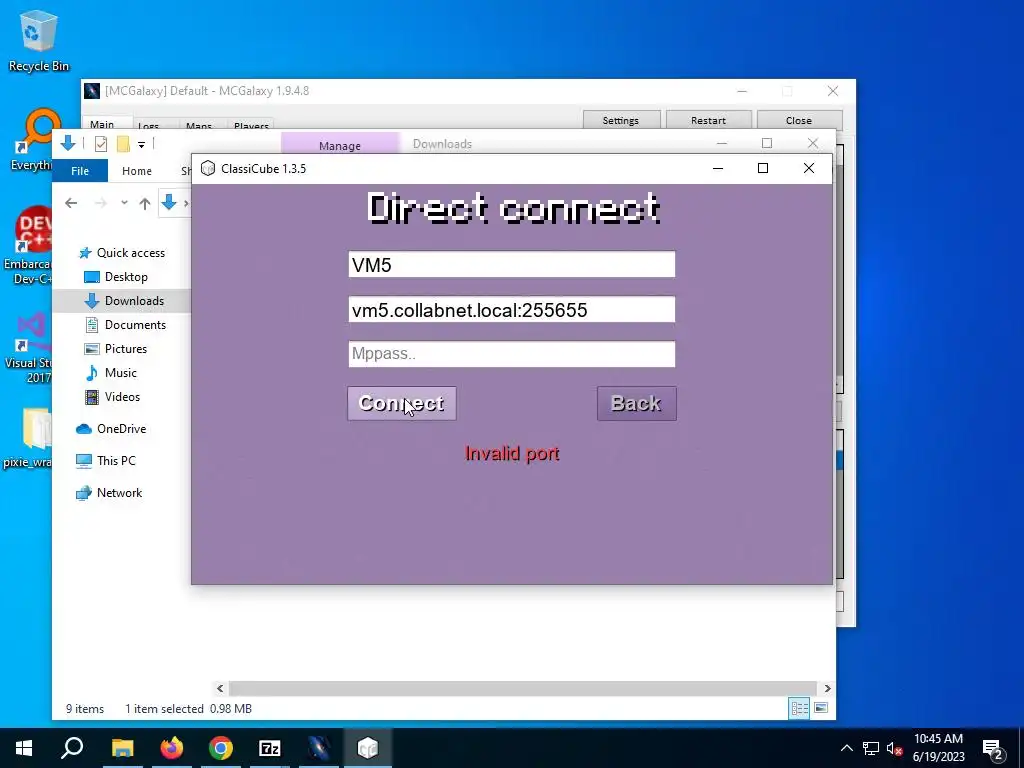
Task: Click the horizontal scrollbar right arrow
Action: pyautogui.click(x=827, y=688)
